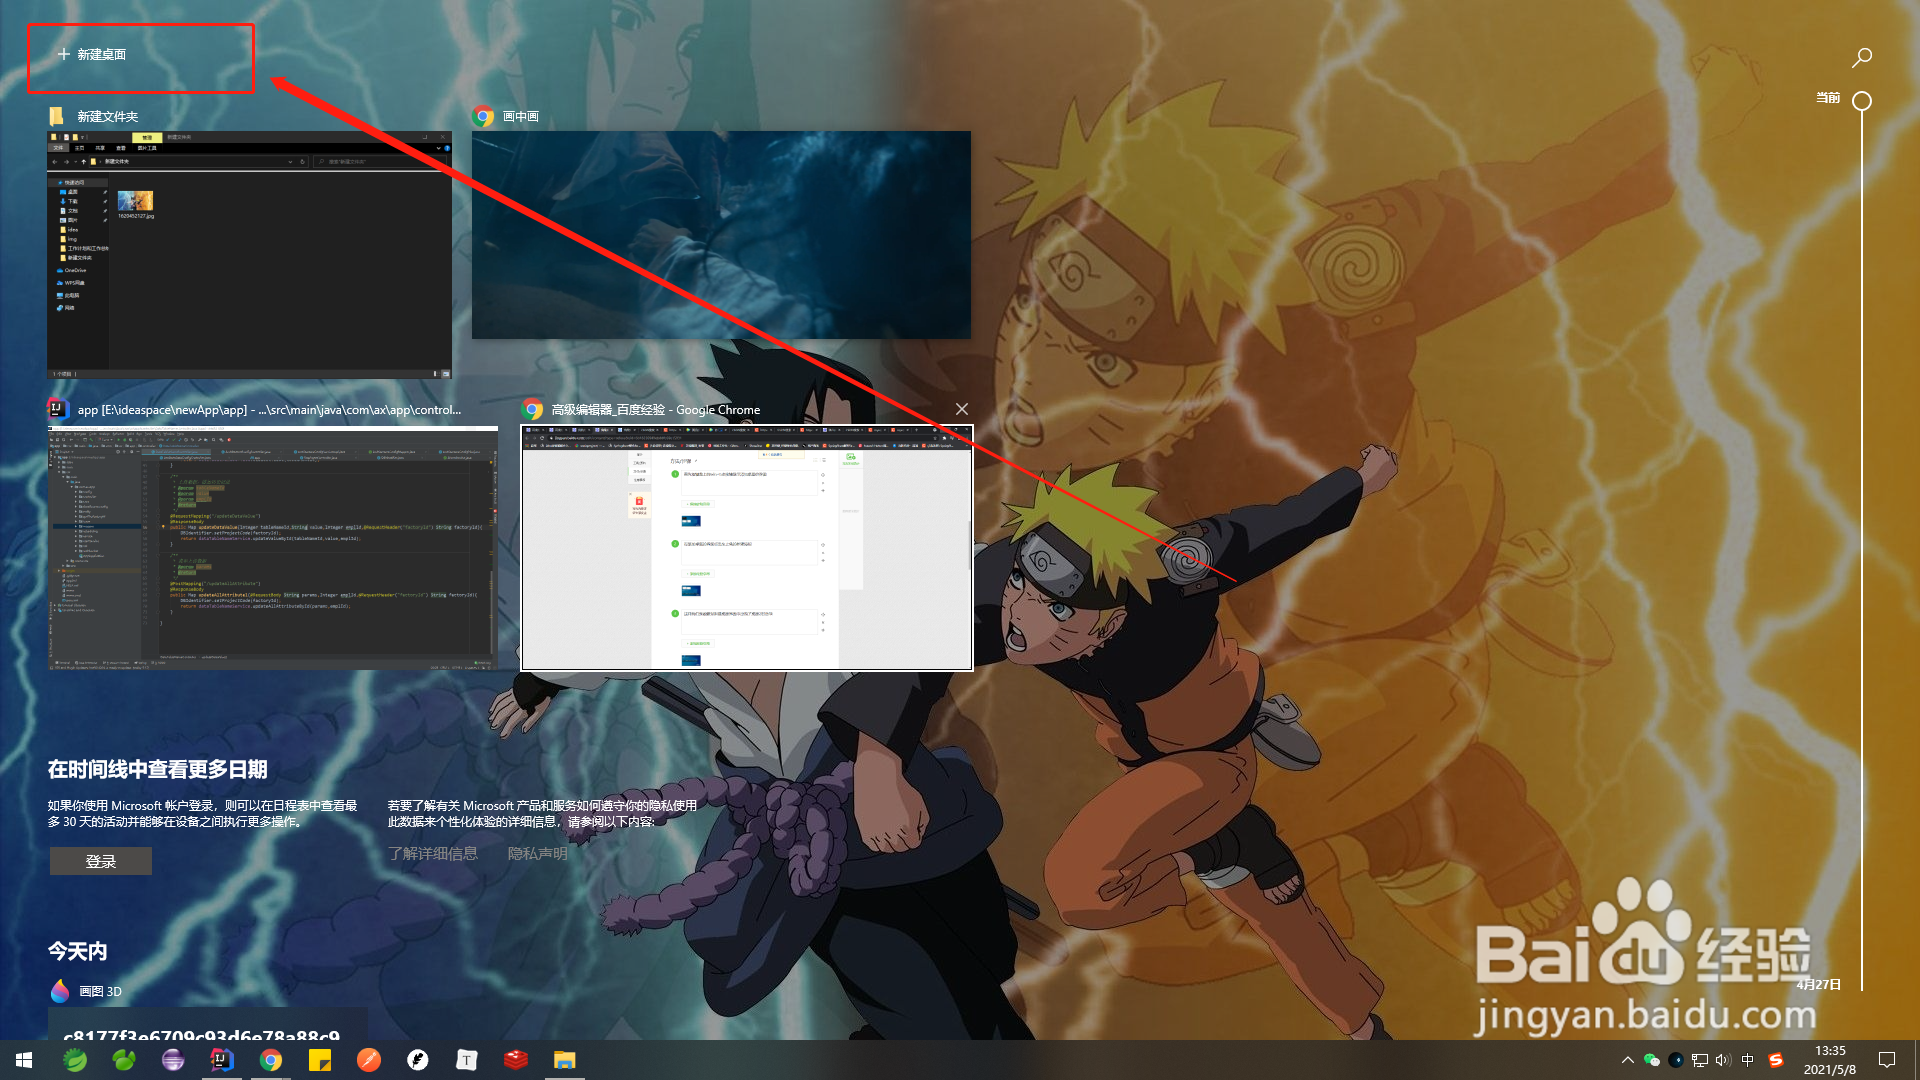Switch to the 画中画 Chrome window thumbnail
The image size is (1920, 1080).
coord(721,234)
